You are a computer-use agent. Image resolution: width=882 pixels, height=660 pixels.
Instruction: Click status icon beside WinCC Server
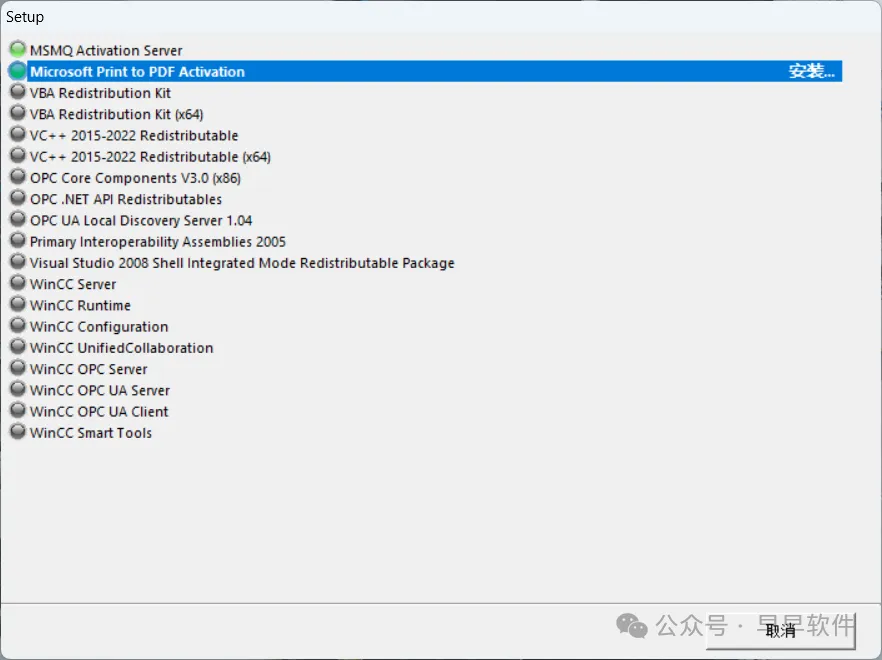(18, 282)
